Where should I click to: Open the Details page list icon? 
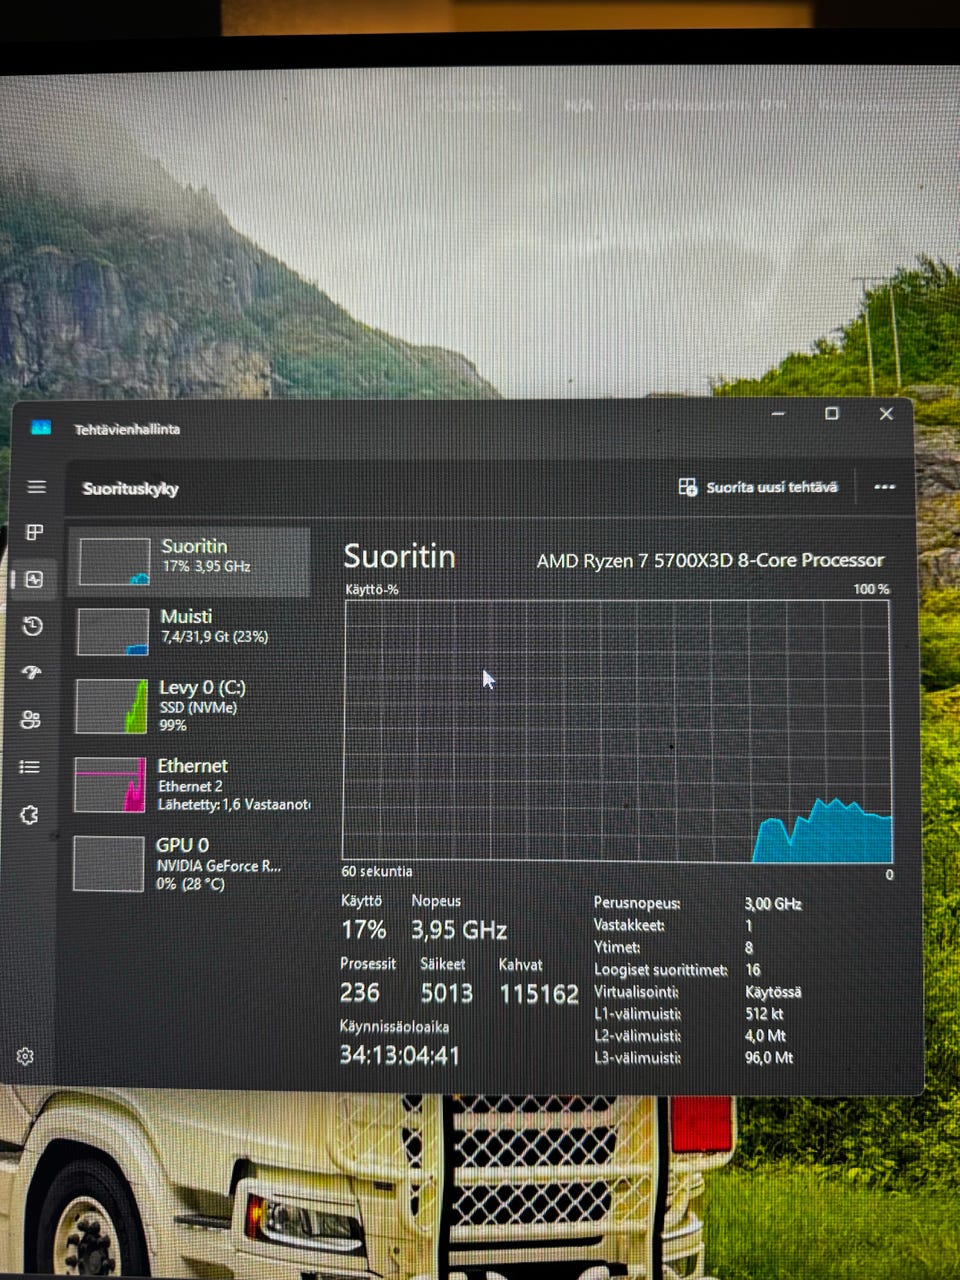[30, 767]
